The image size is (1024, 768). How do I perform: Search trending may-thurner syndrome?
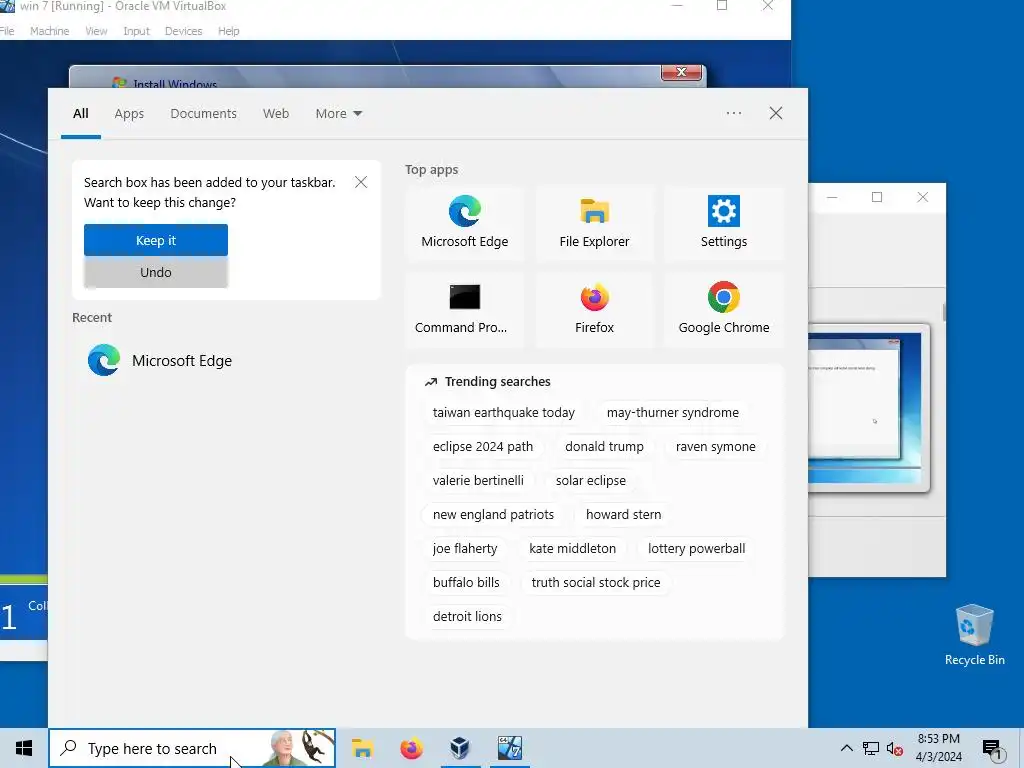(673, 413)
